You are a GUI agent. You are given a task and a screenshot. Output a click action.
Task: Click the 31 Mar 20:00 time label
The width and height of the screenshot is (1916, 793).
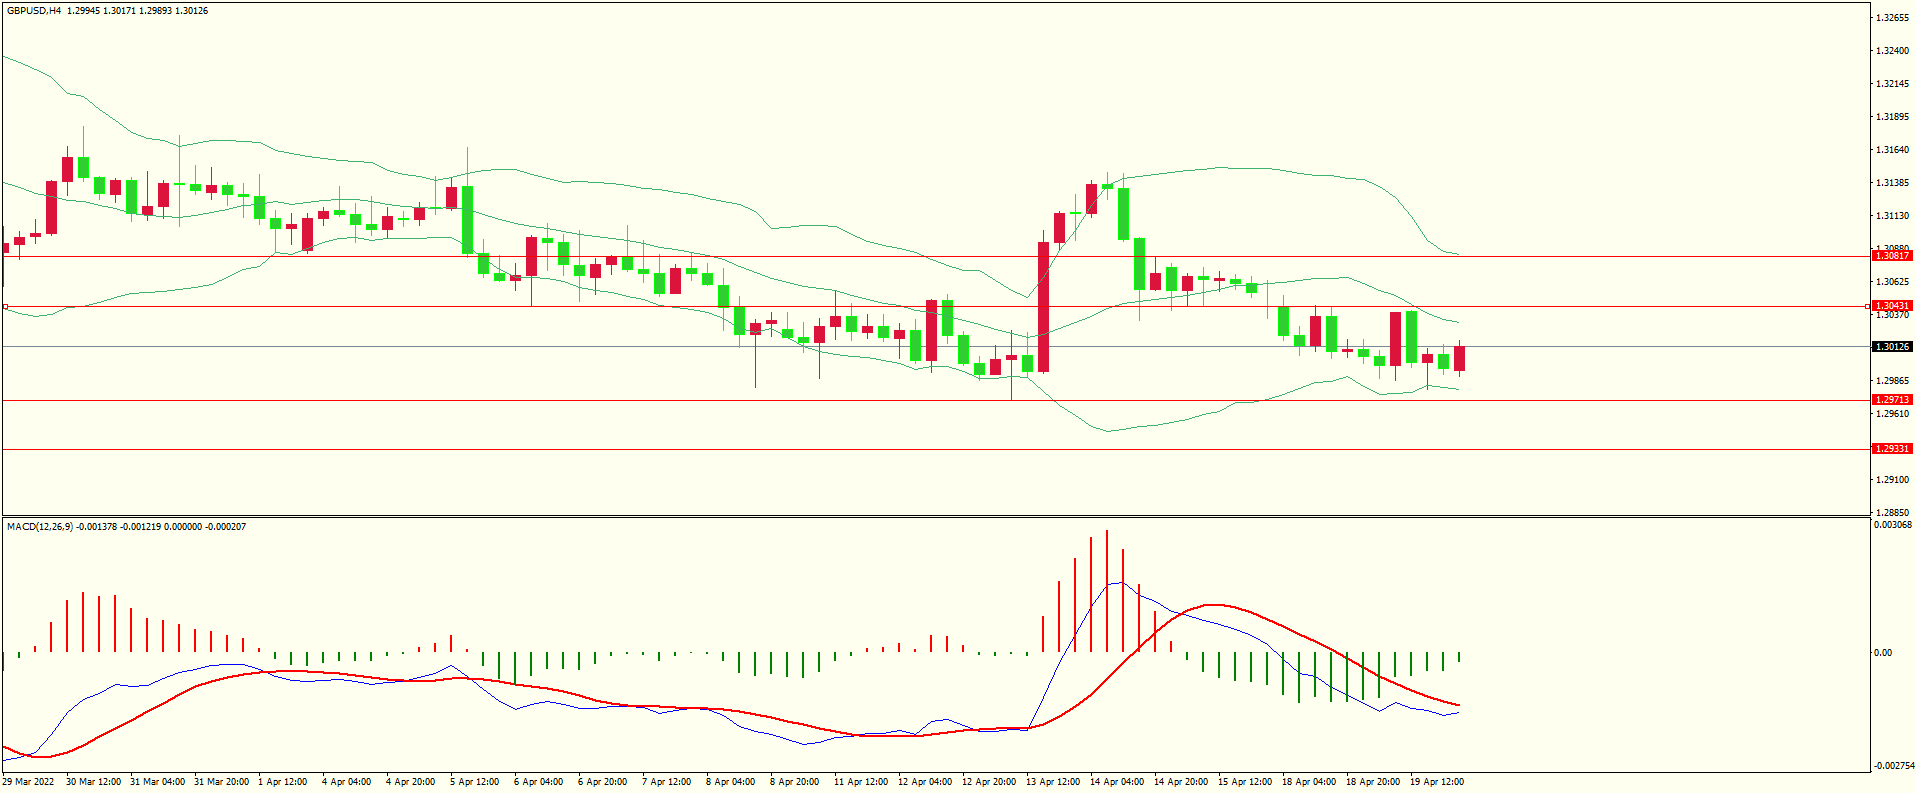coord(221,782)
